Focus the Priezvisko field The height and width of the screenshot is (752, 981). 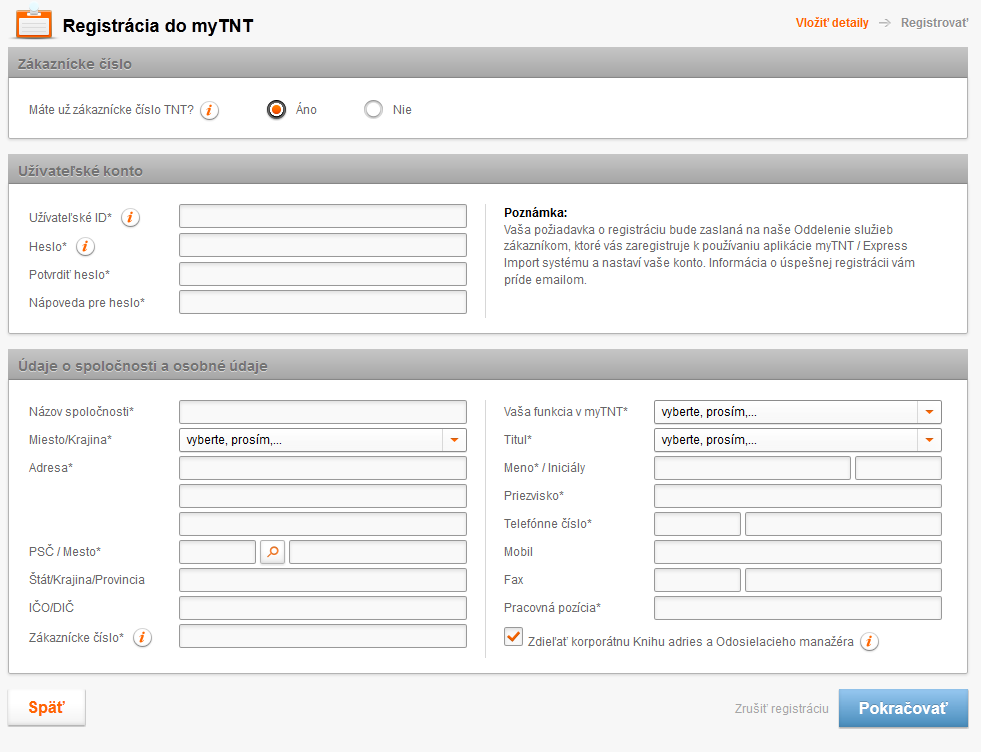798,496
